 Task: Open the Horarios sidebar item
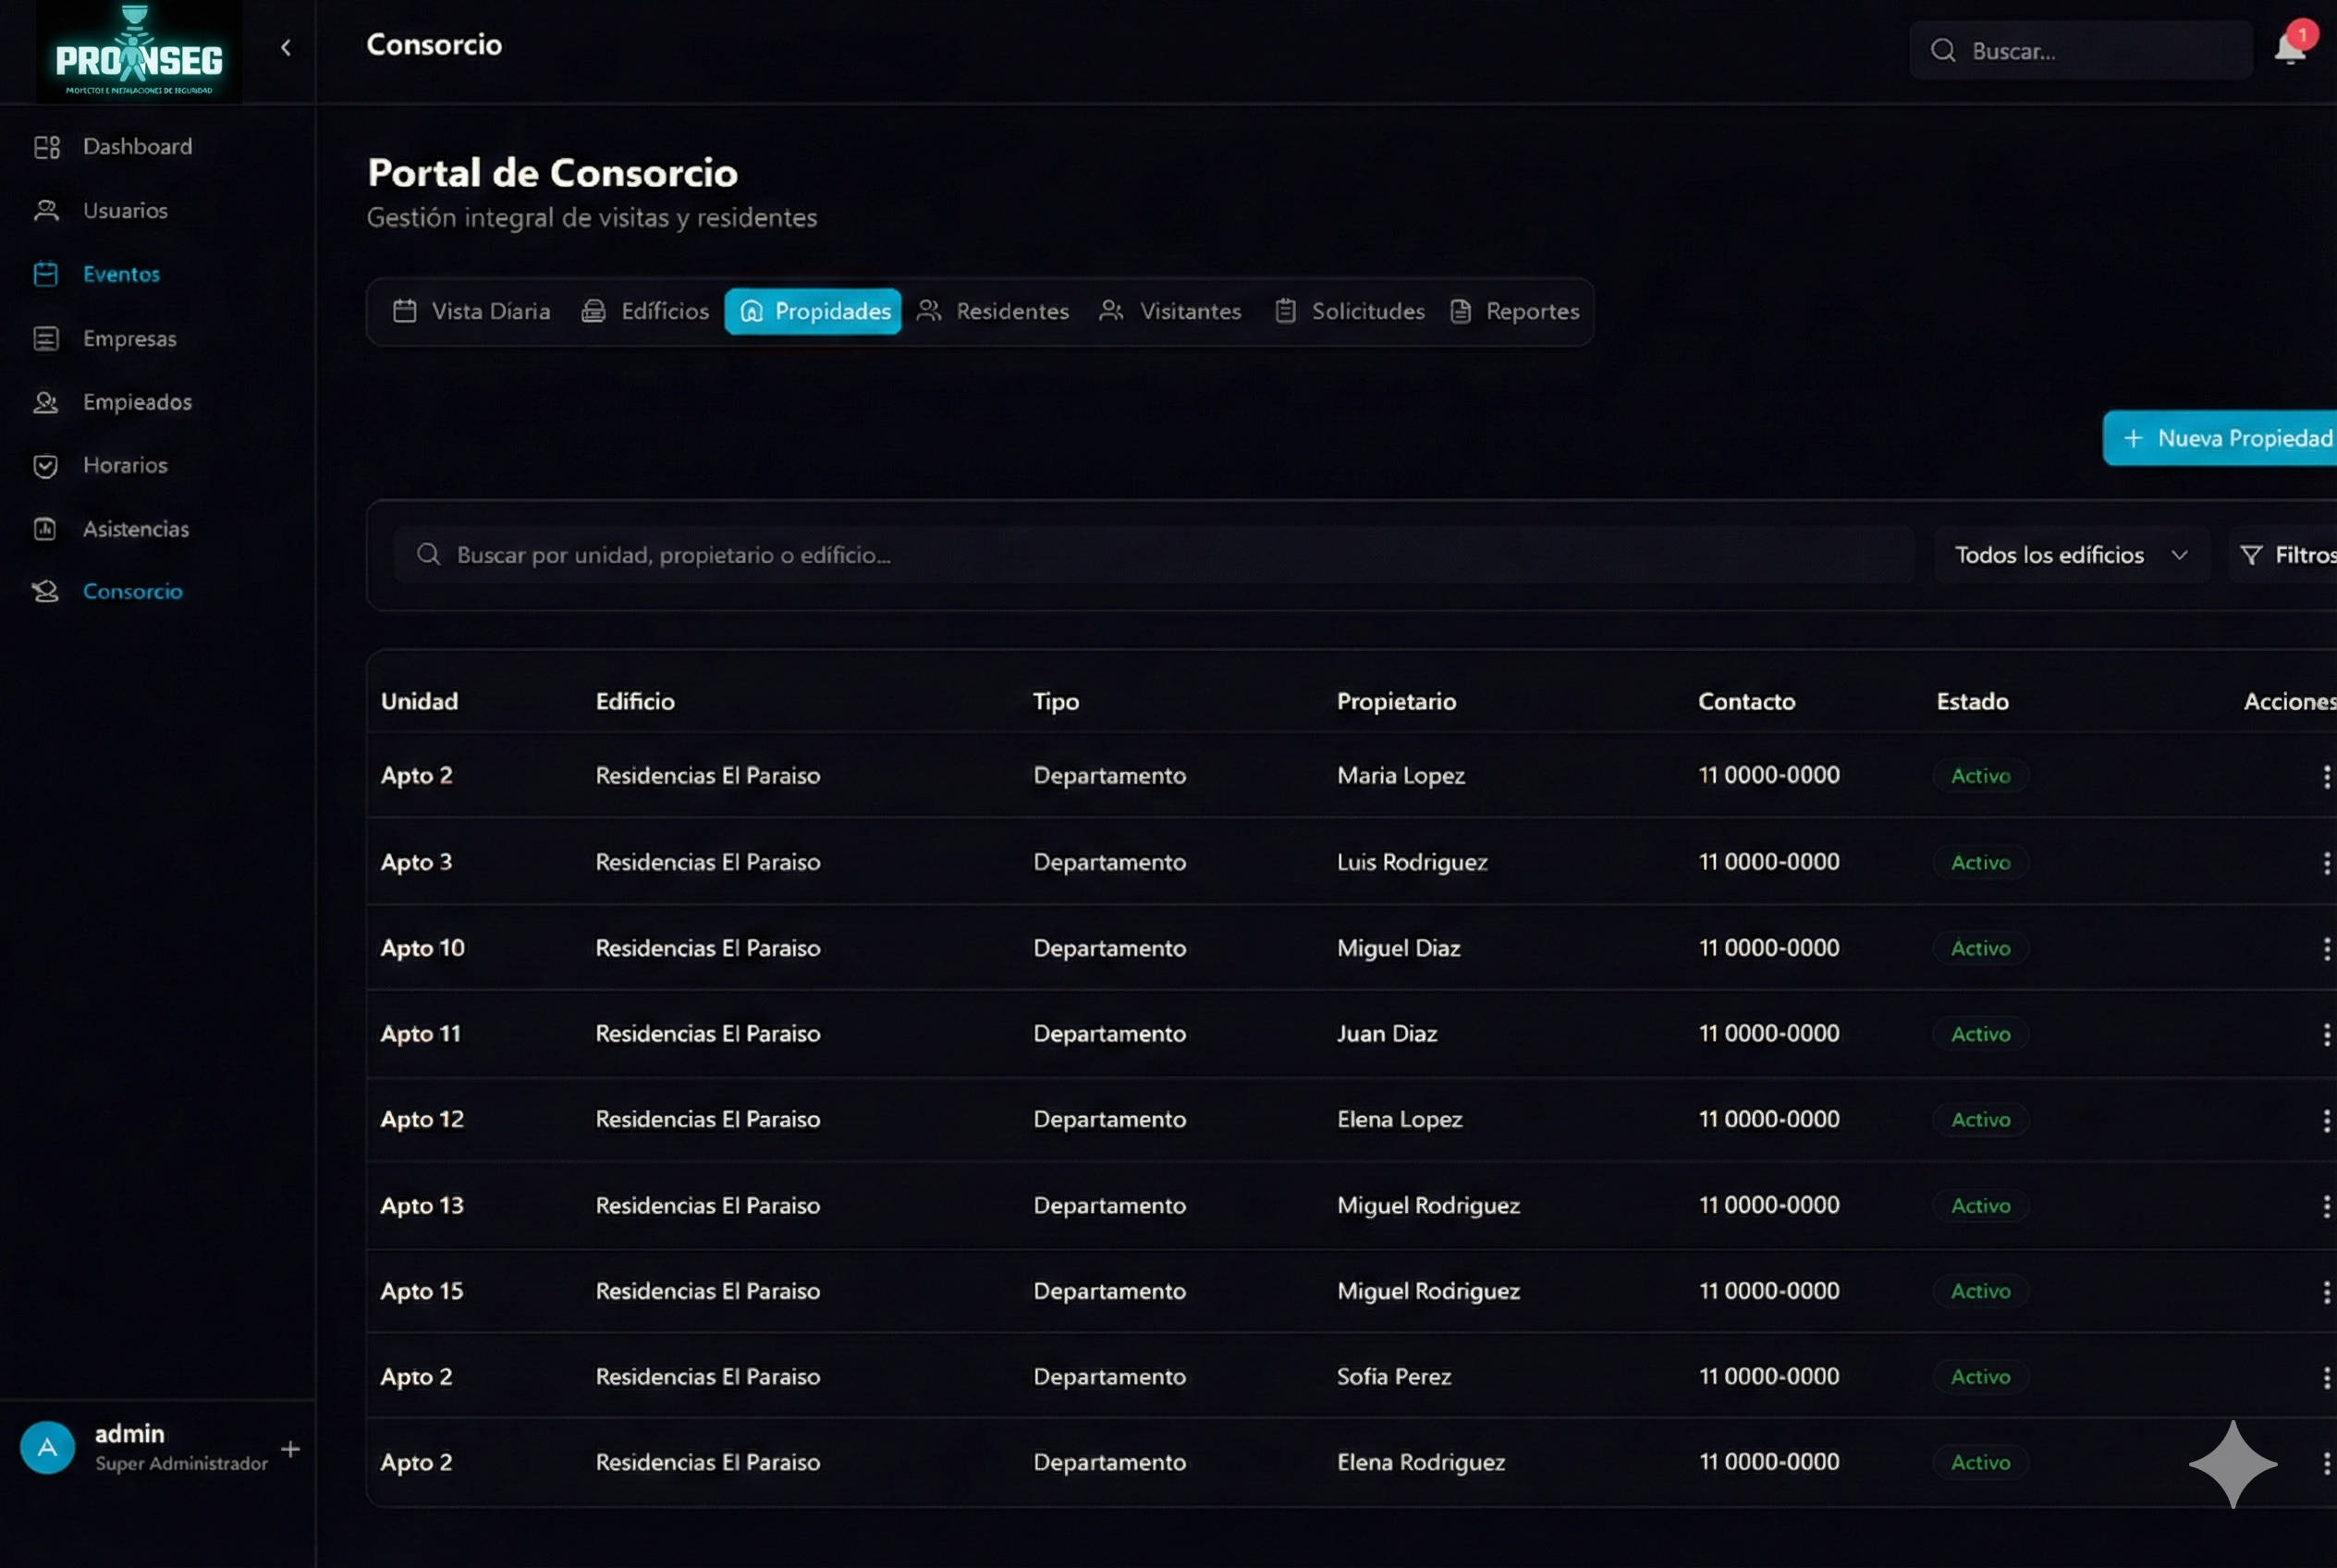(124, 465)
